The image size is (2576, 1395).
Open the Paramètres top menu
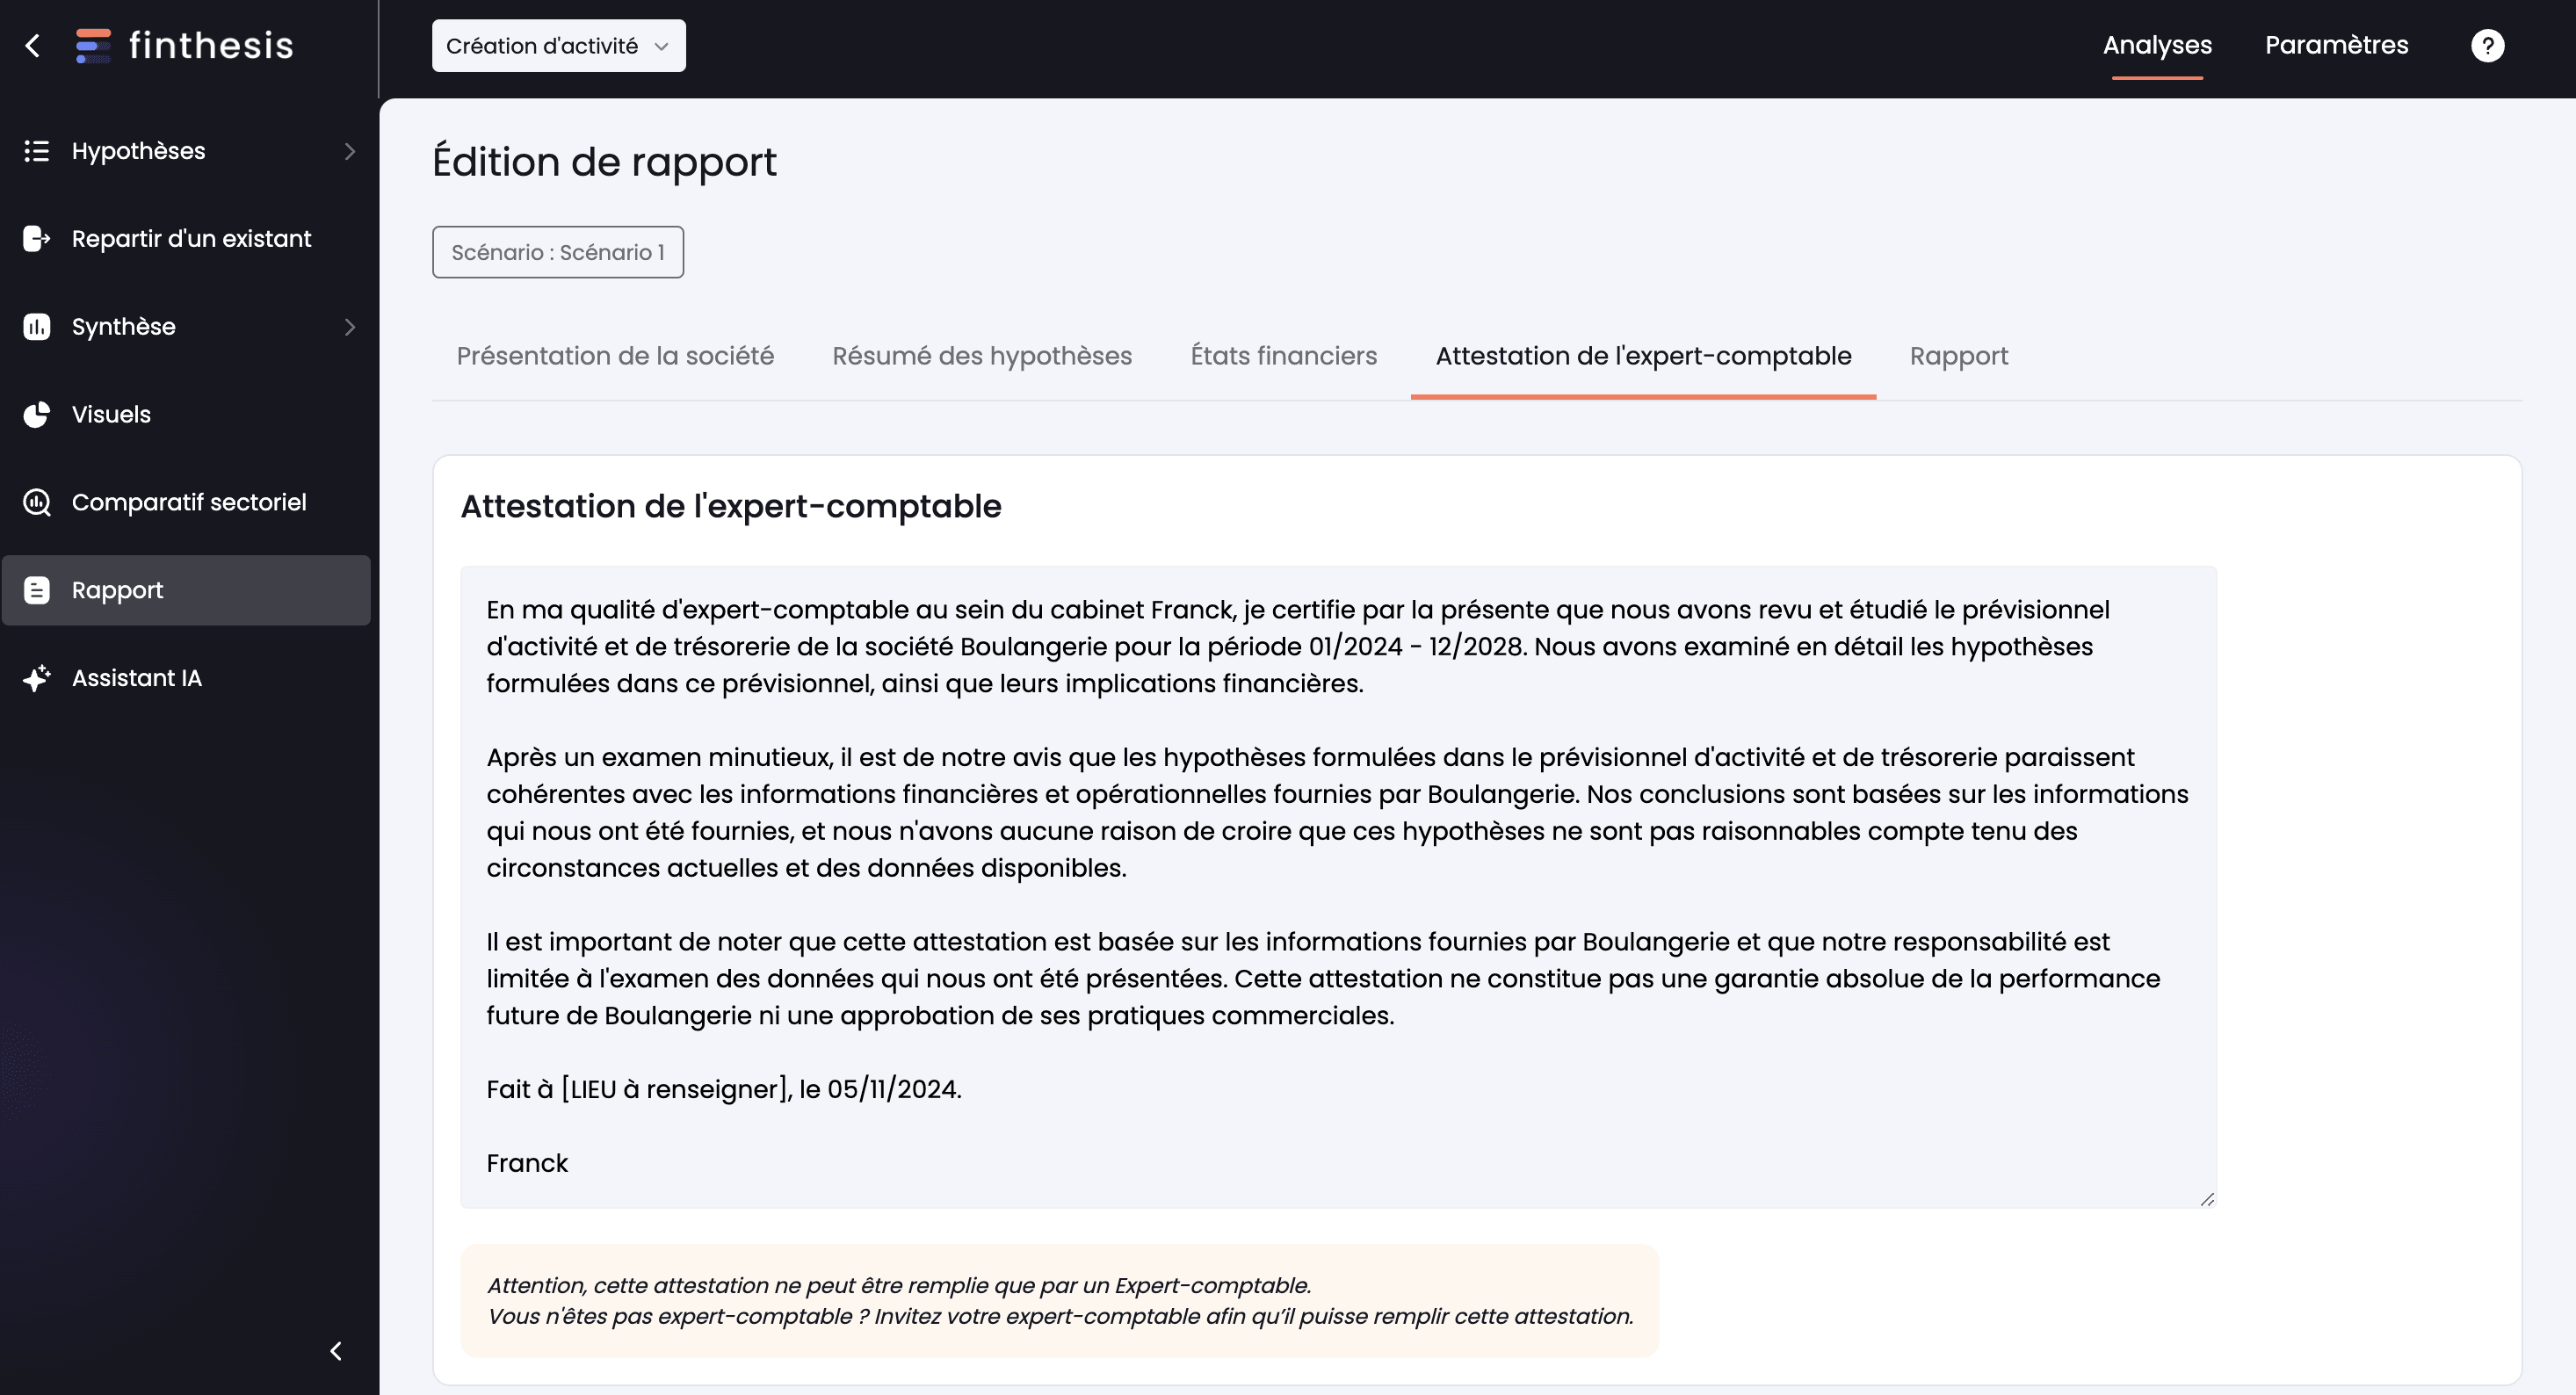(x=2336, y=46)
